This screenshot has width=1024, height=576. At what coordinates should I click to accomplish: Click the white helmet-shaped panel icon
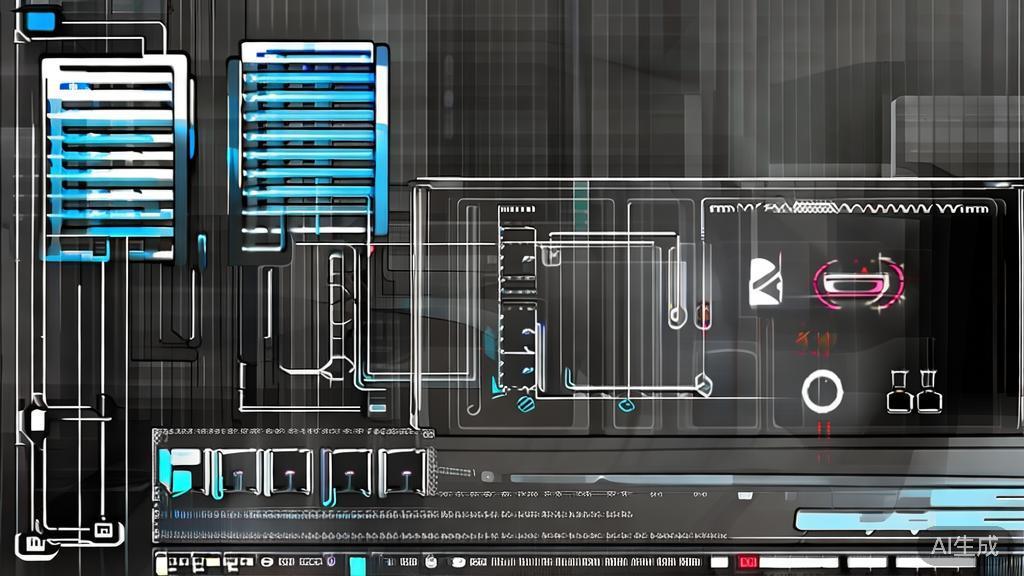pyautogui.click(x=766, y=281)
